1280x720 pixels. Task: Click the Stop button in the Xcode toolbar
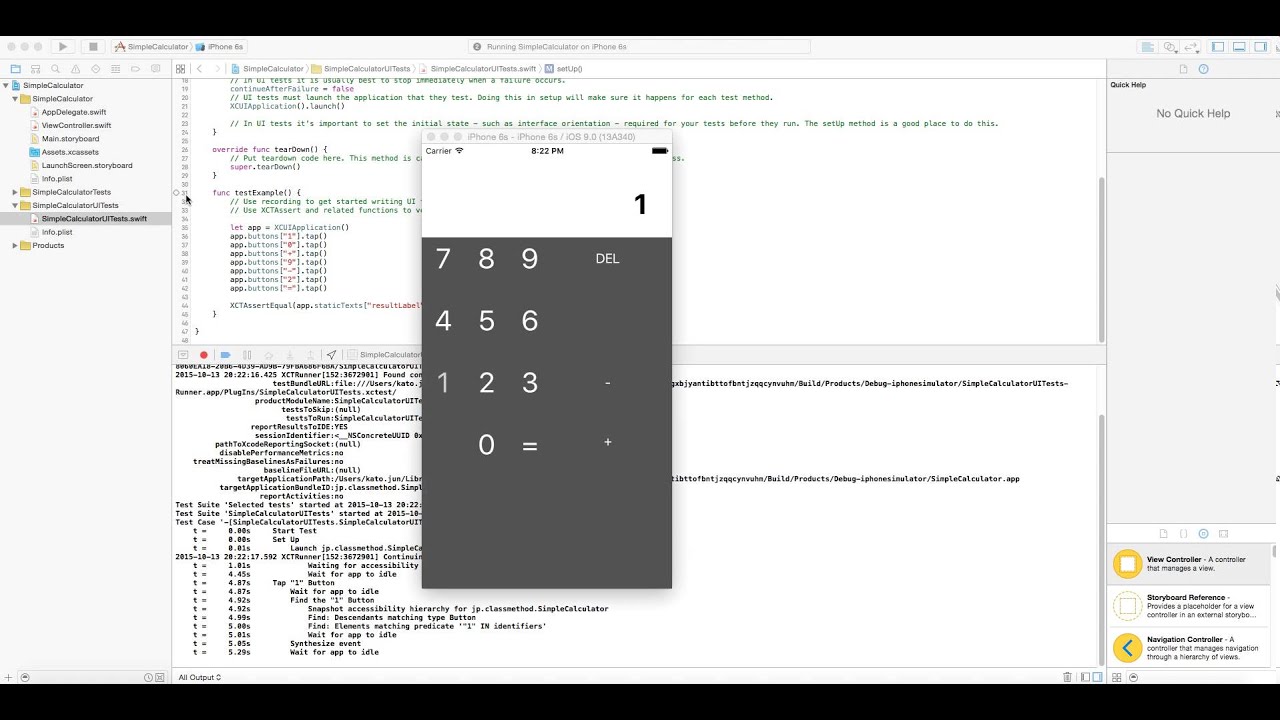click(x=93, y=47)
